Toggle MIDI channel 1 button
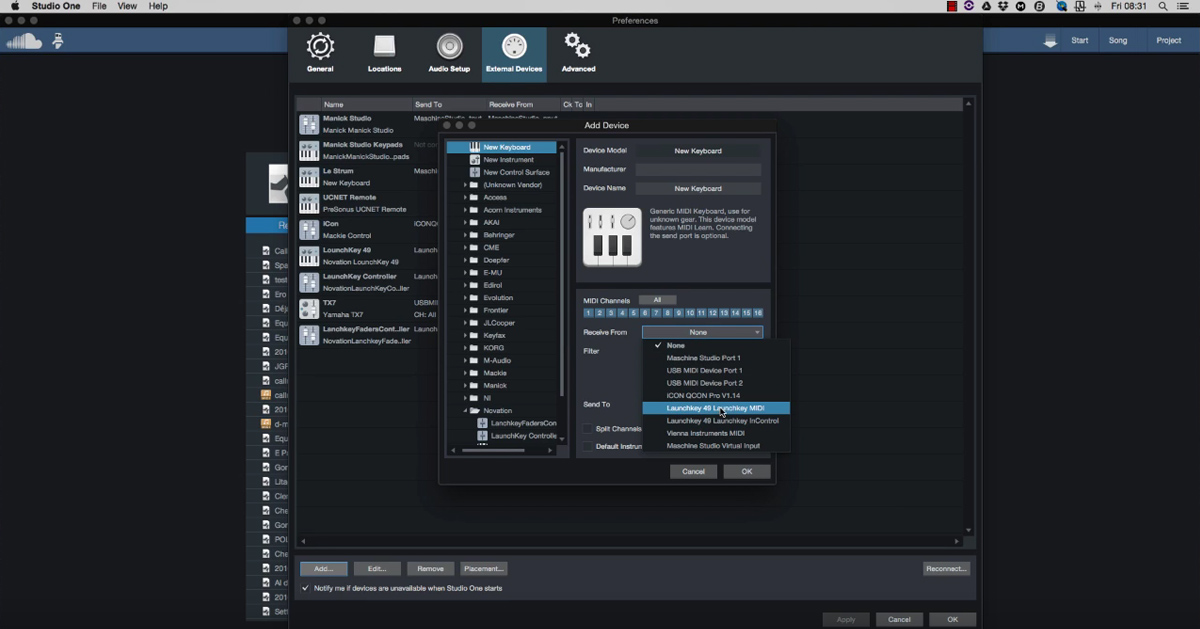The width and height of the screenshot is (1200, 629). pyautogui.click(x=588, y=313)
